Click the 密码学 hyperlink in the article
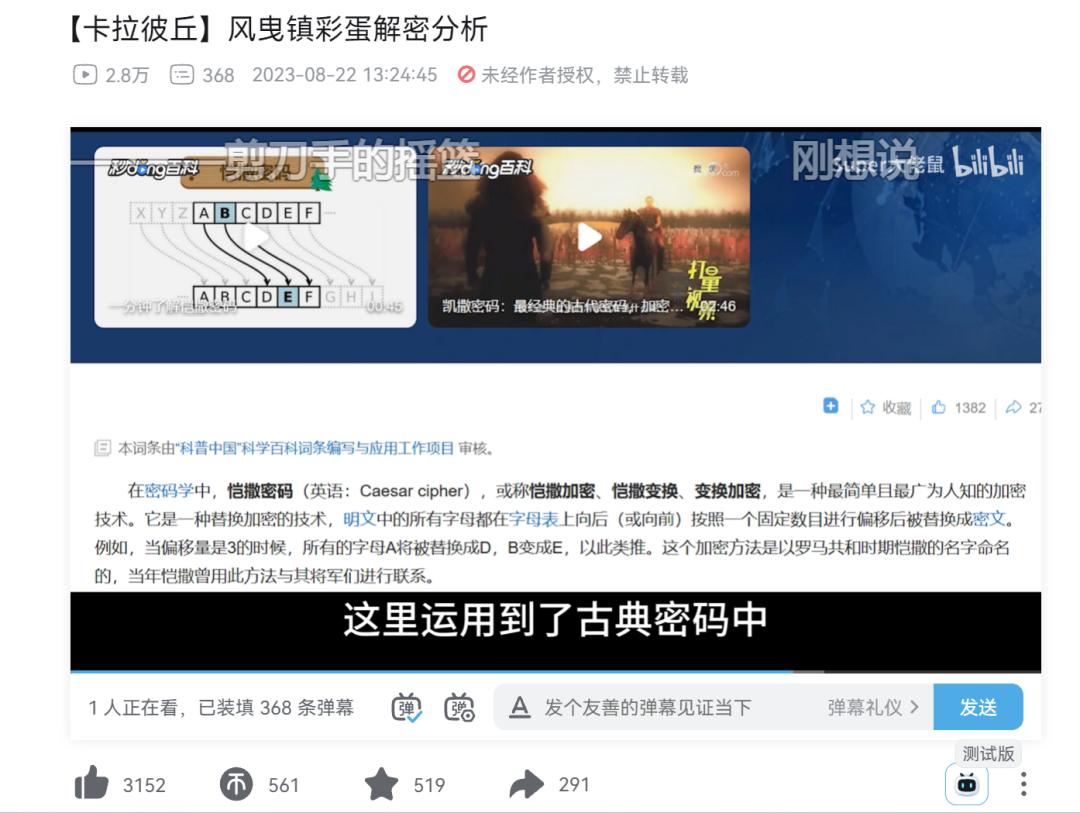Screen dimensions: 1080x813 (168, 491)
